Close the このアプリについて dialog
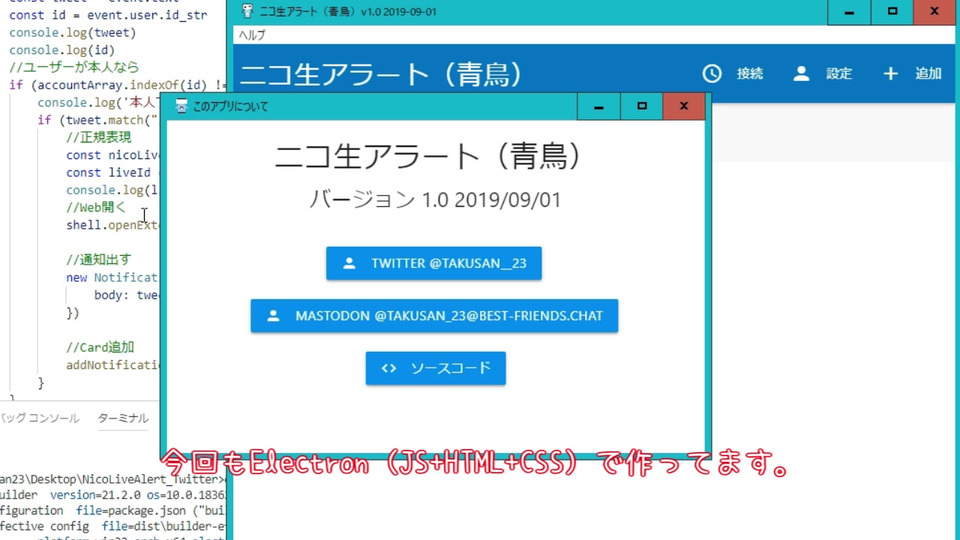Screen dimensions: 960x540 [x=684, y=107]
